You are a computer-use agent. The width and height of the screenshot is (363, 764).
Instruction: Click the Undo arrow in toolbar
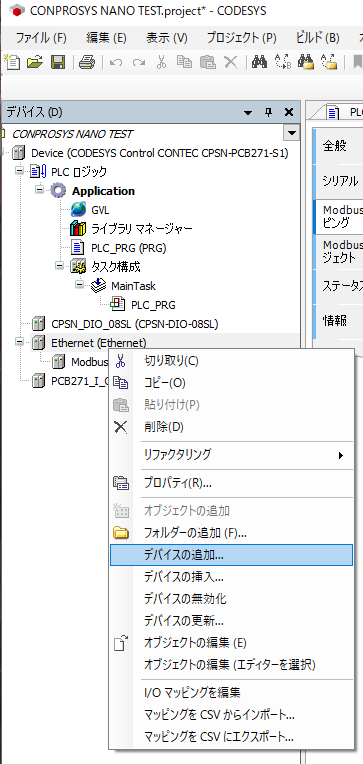116,62
